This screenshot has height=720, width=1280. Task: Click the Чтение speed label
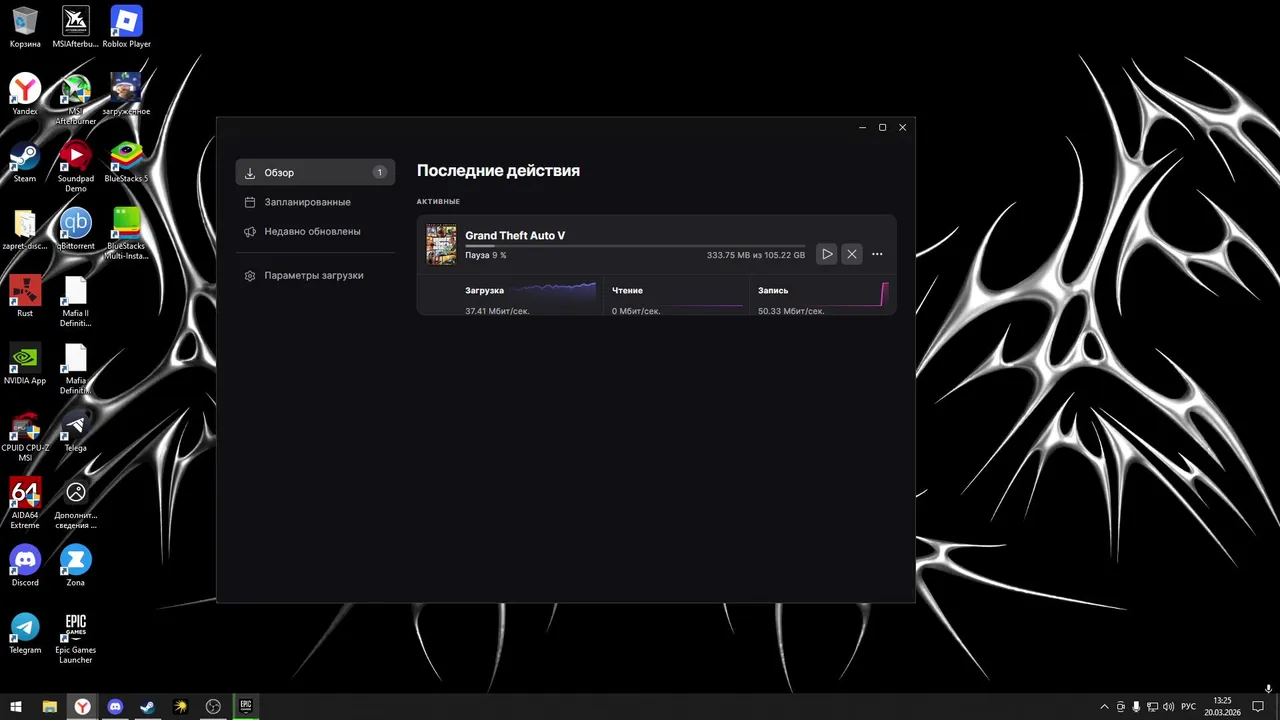(x=627, y=291)
